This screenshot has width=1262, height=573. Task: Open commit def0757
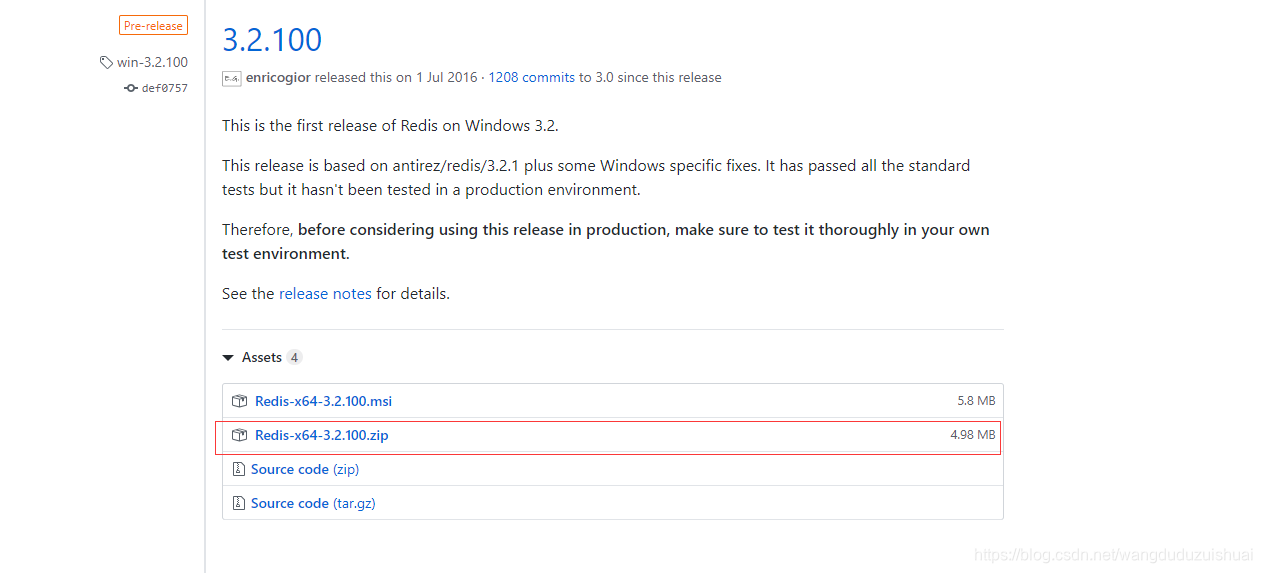pos(165,88)
